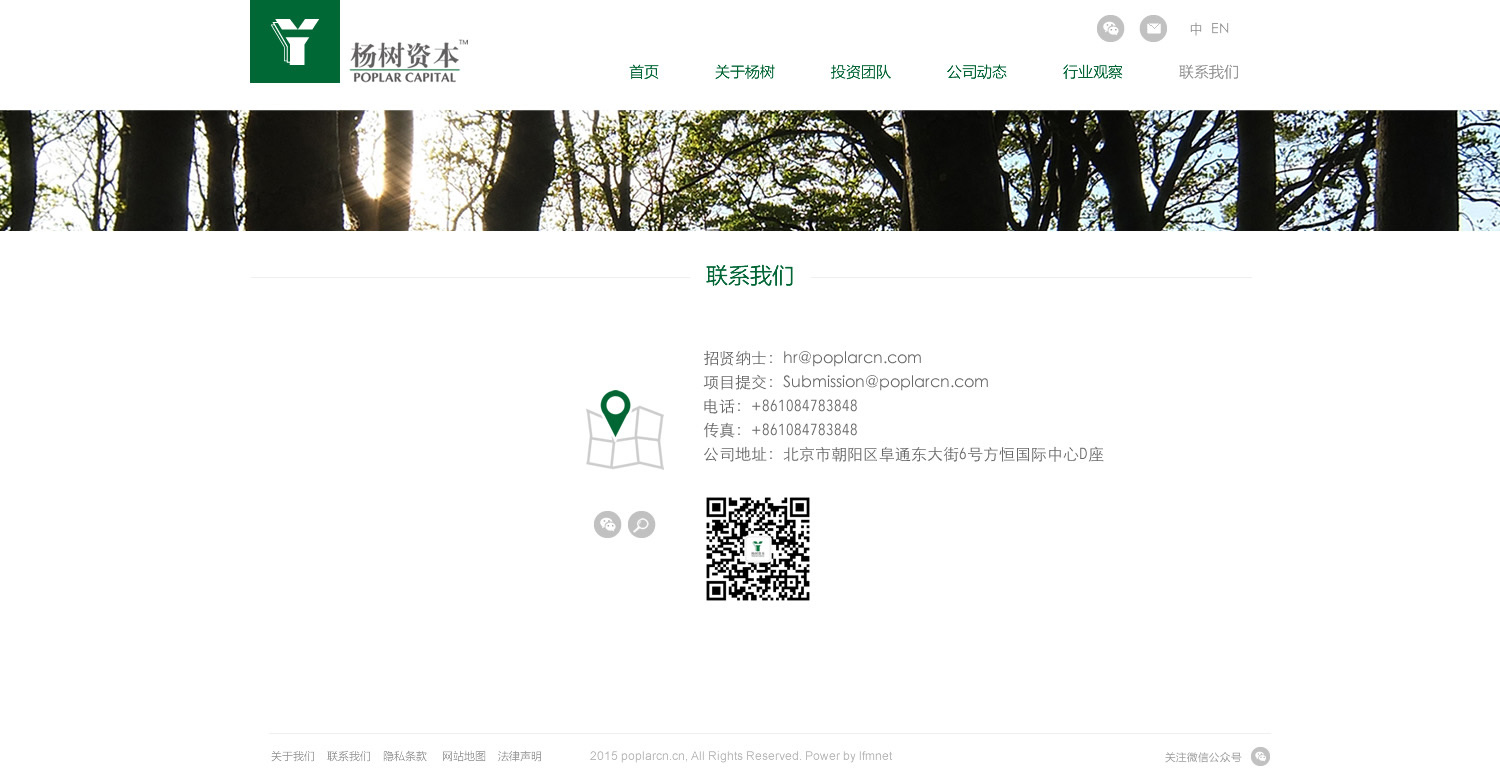Select 行业观察 in the navigation bar
The height and width of the screenshot is (776, 1500).
pyautogui.click(x=1092, y=72)
